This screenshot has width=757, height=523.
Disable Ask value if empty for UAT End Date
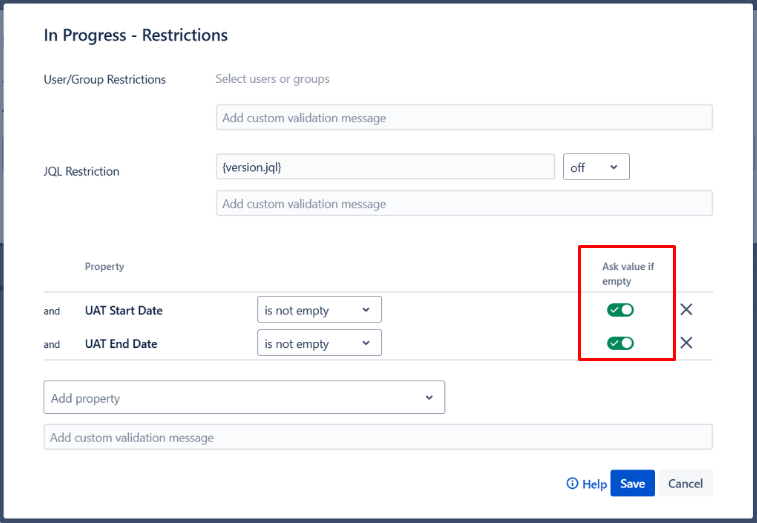click(620, 343)
